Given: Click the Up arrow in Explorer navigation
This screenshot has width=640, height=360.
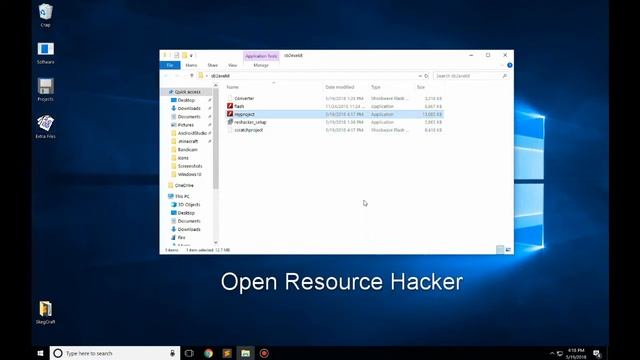Looking at the screenshot, I should coord(191,76).
